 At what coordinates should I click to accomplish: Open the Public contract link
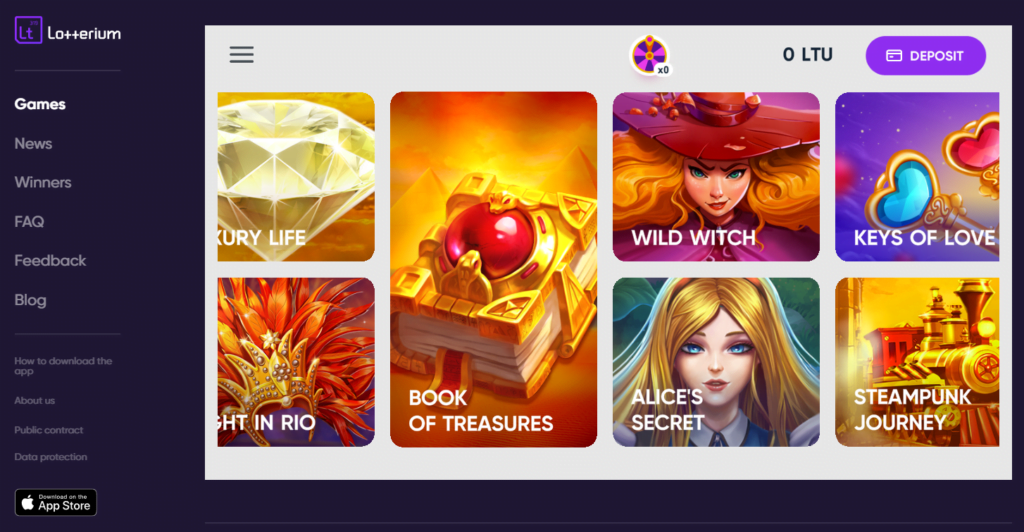click(49, 430)
